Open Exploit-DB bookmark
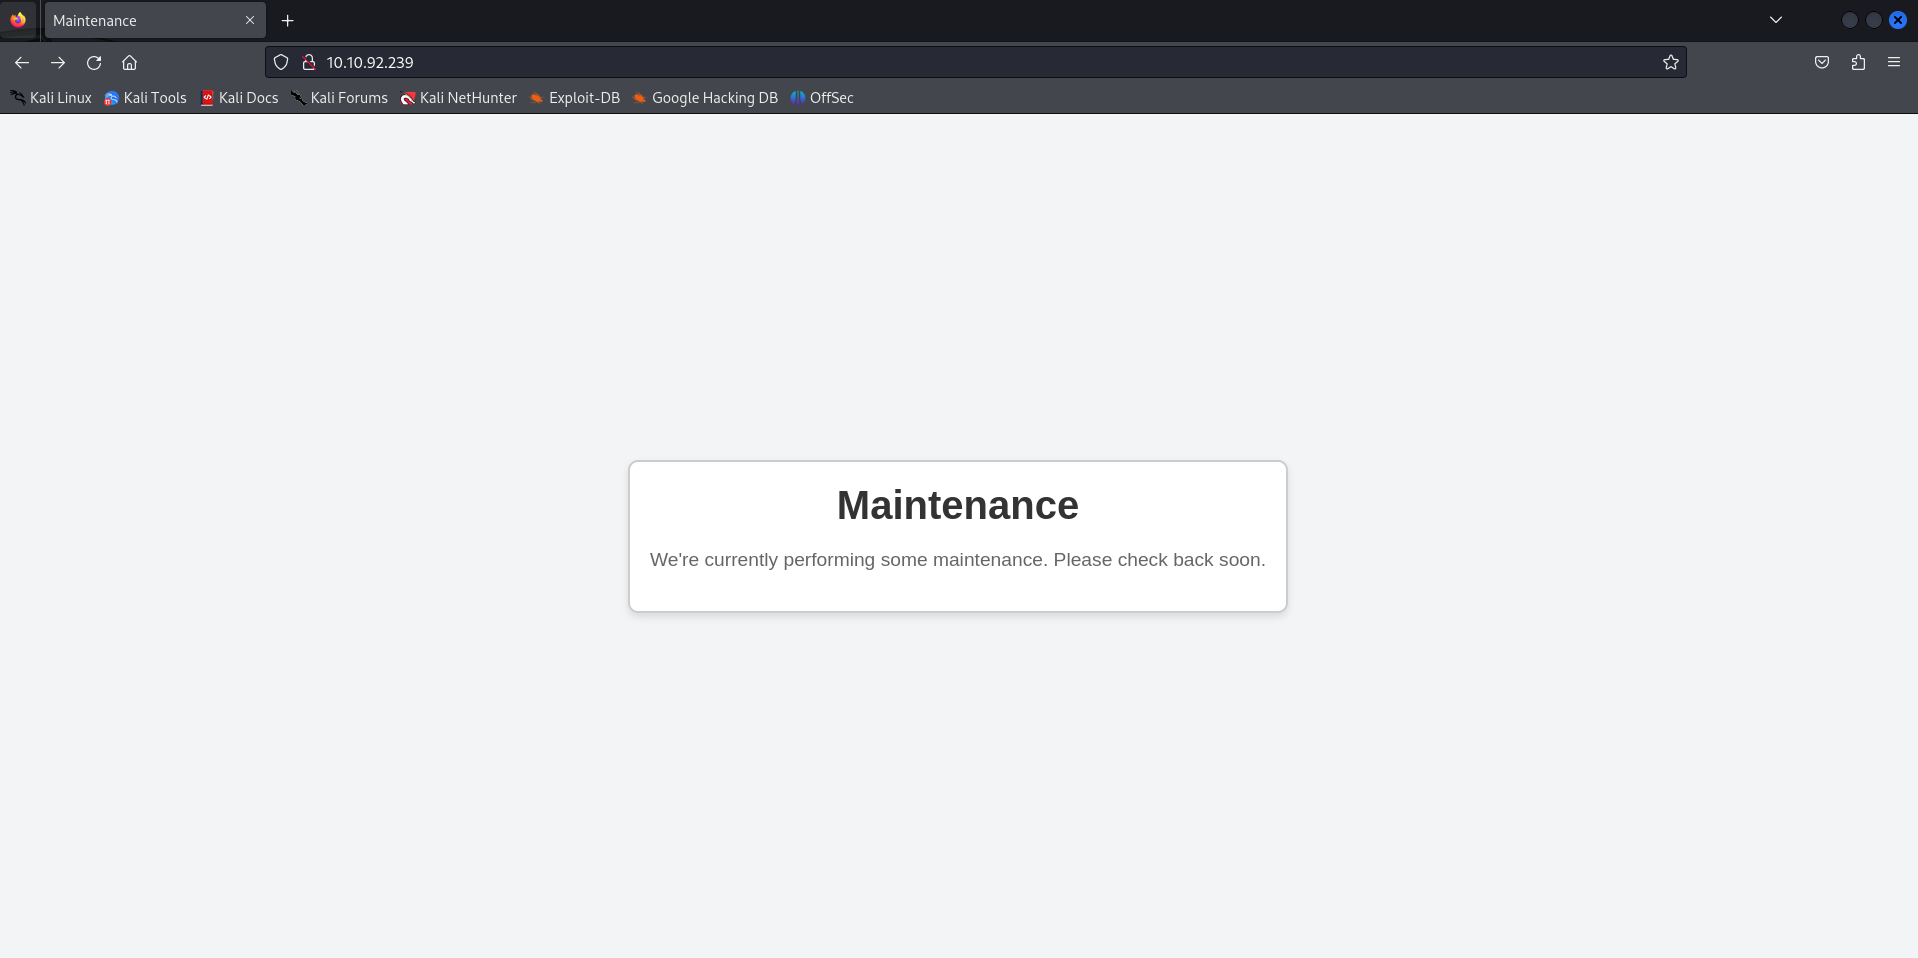Viewport: 1918px width, 958px height. click(x=575, y=98)
